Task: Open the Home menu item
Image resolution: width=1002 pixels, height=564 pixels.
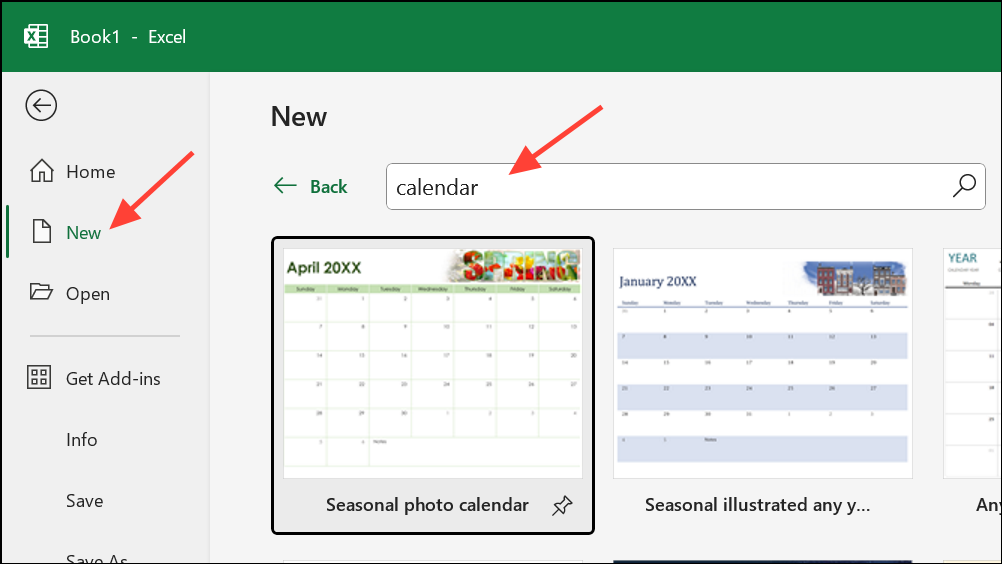Action: (91, 172)
